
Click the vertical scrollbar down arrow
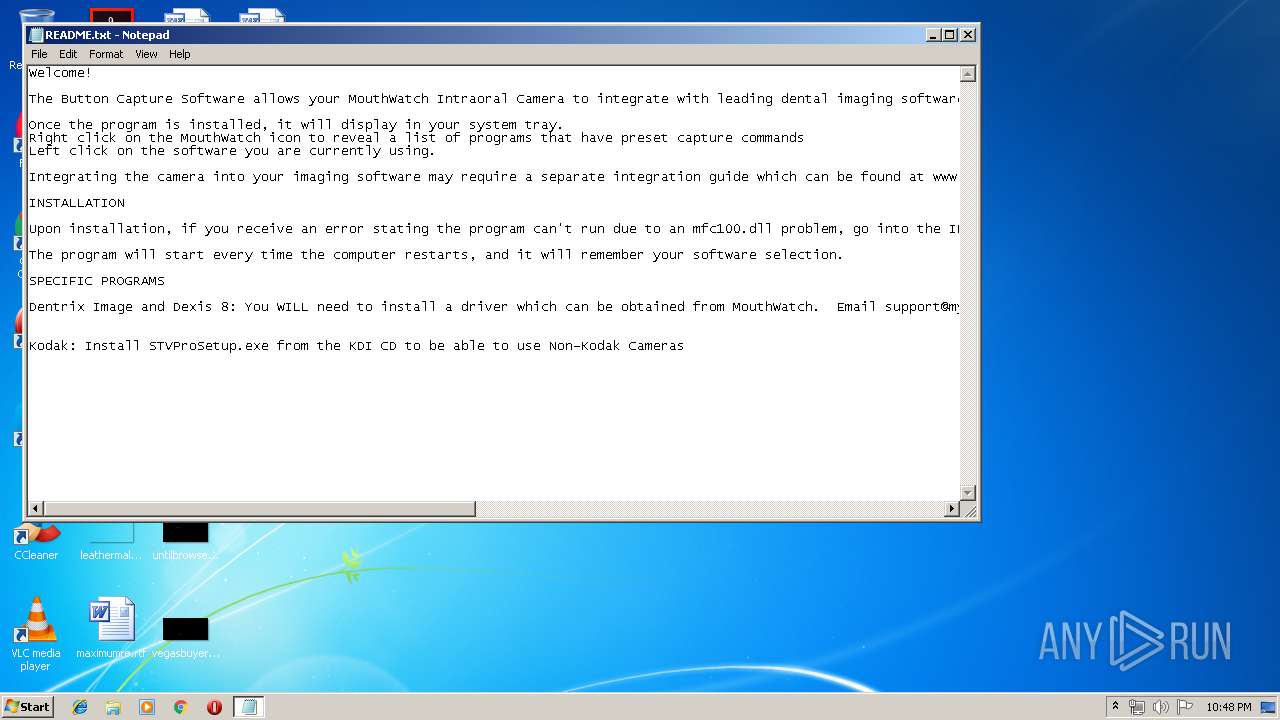point(967,493)
